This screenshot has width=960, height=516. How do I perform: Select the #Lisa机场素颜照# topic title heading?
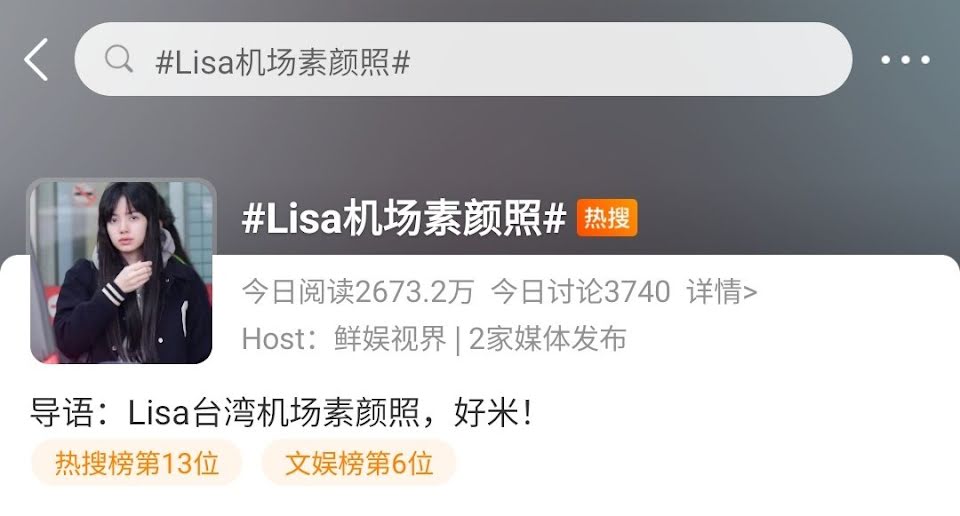(404, 218)
